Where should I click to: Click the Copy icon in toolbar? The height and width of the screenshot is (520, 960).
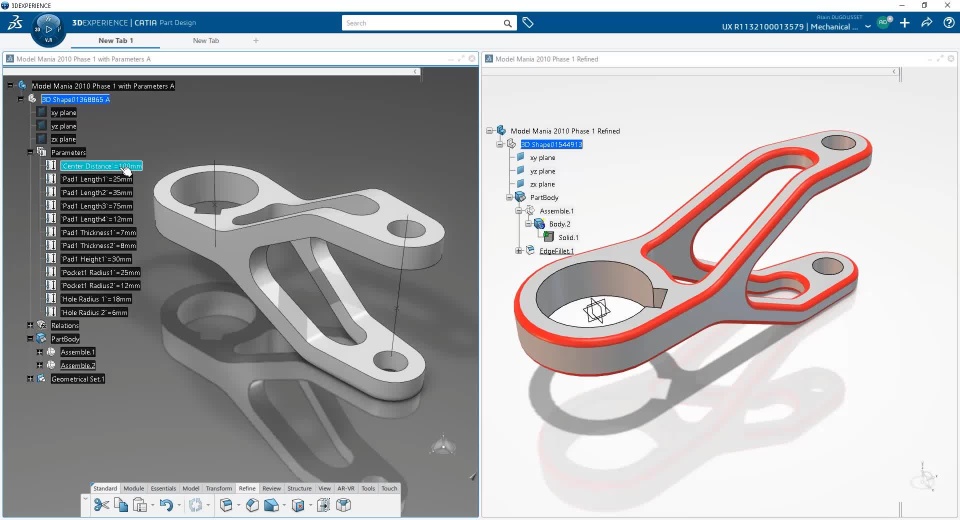121,504
